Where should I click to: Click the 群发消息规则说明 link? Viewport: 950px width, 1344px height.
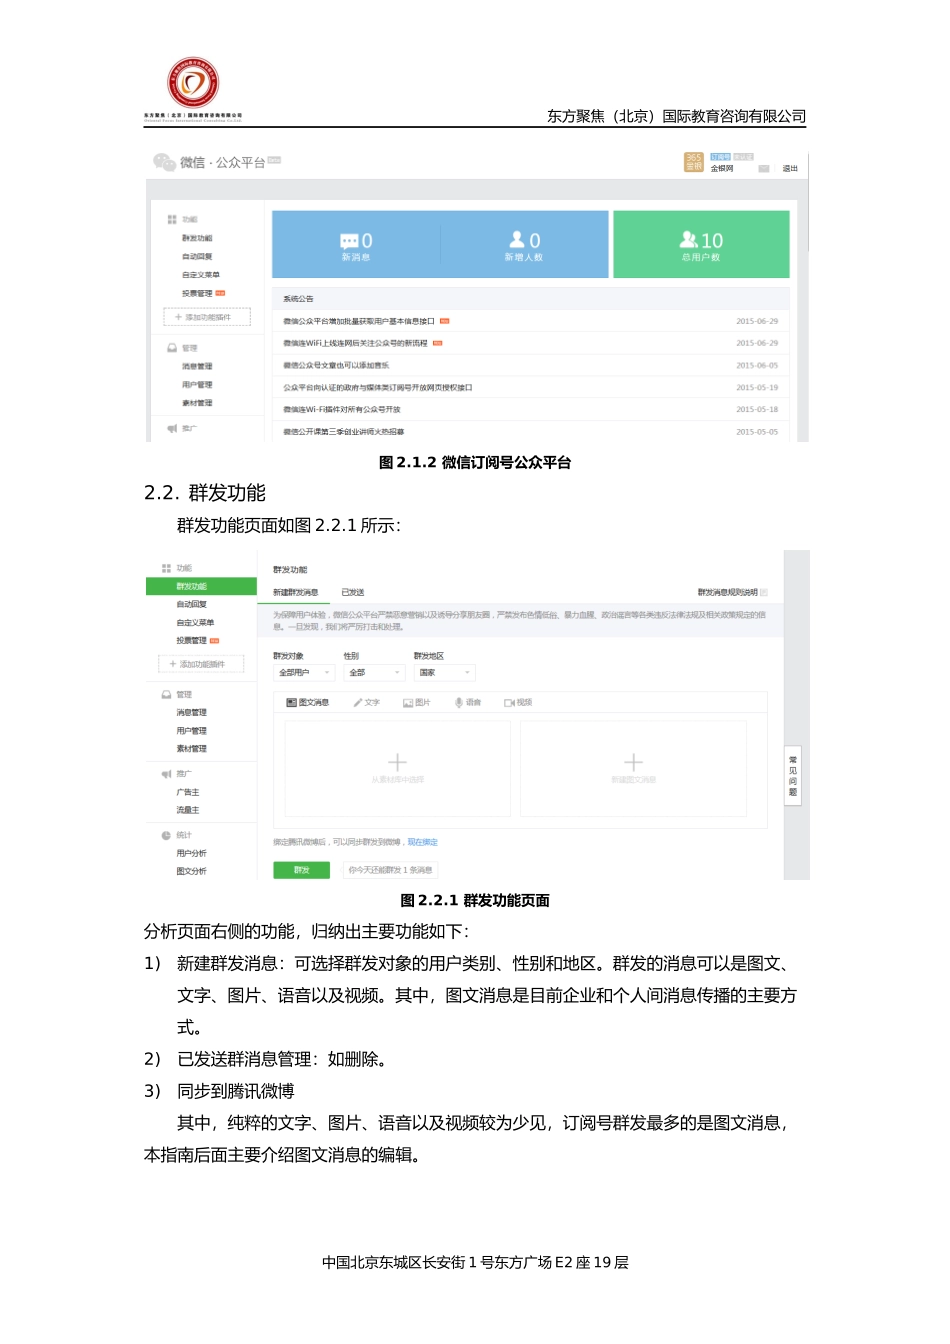click(x=727, y=592)
